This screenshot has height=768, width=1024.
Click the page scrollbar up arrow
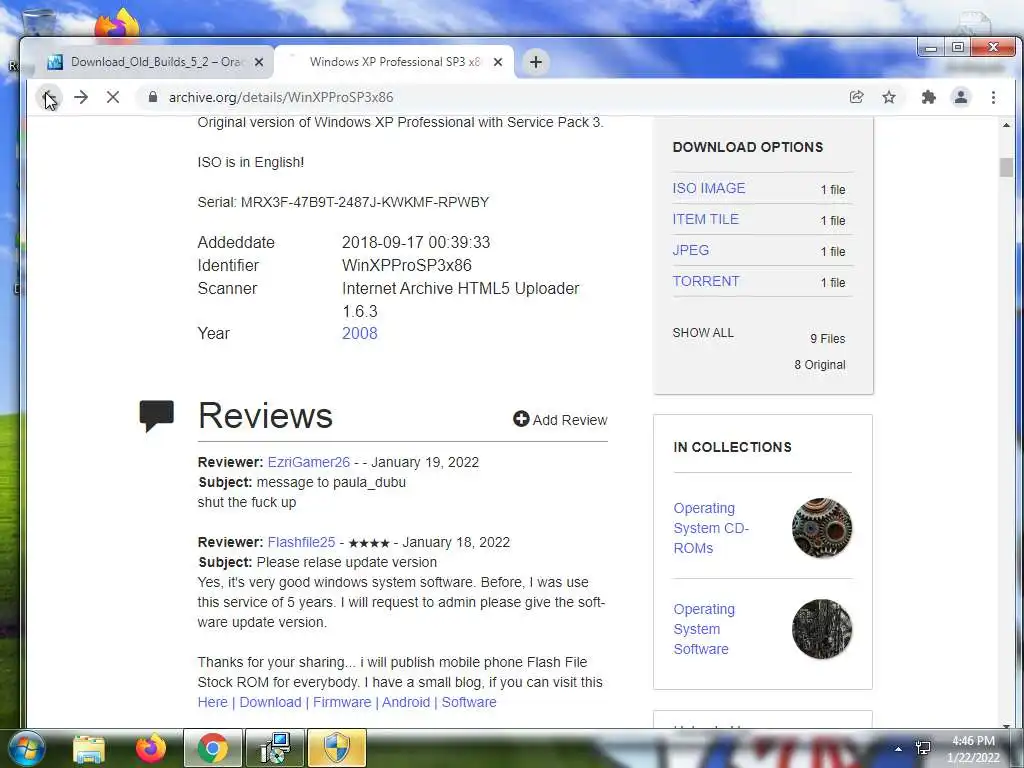[1006, 125]
